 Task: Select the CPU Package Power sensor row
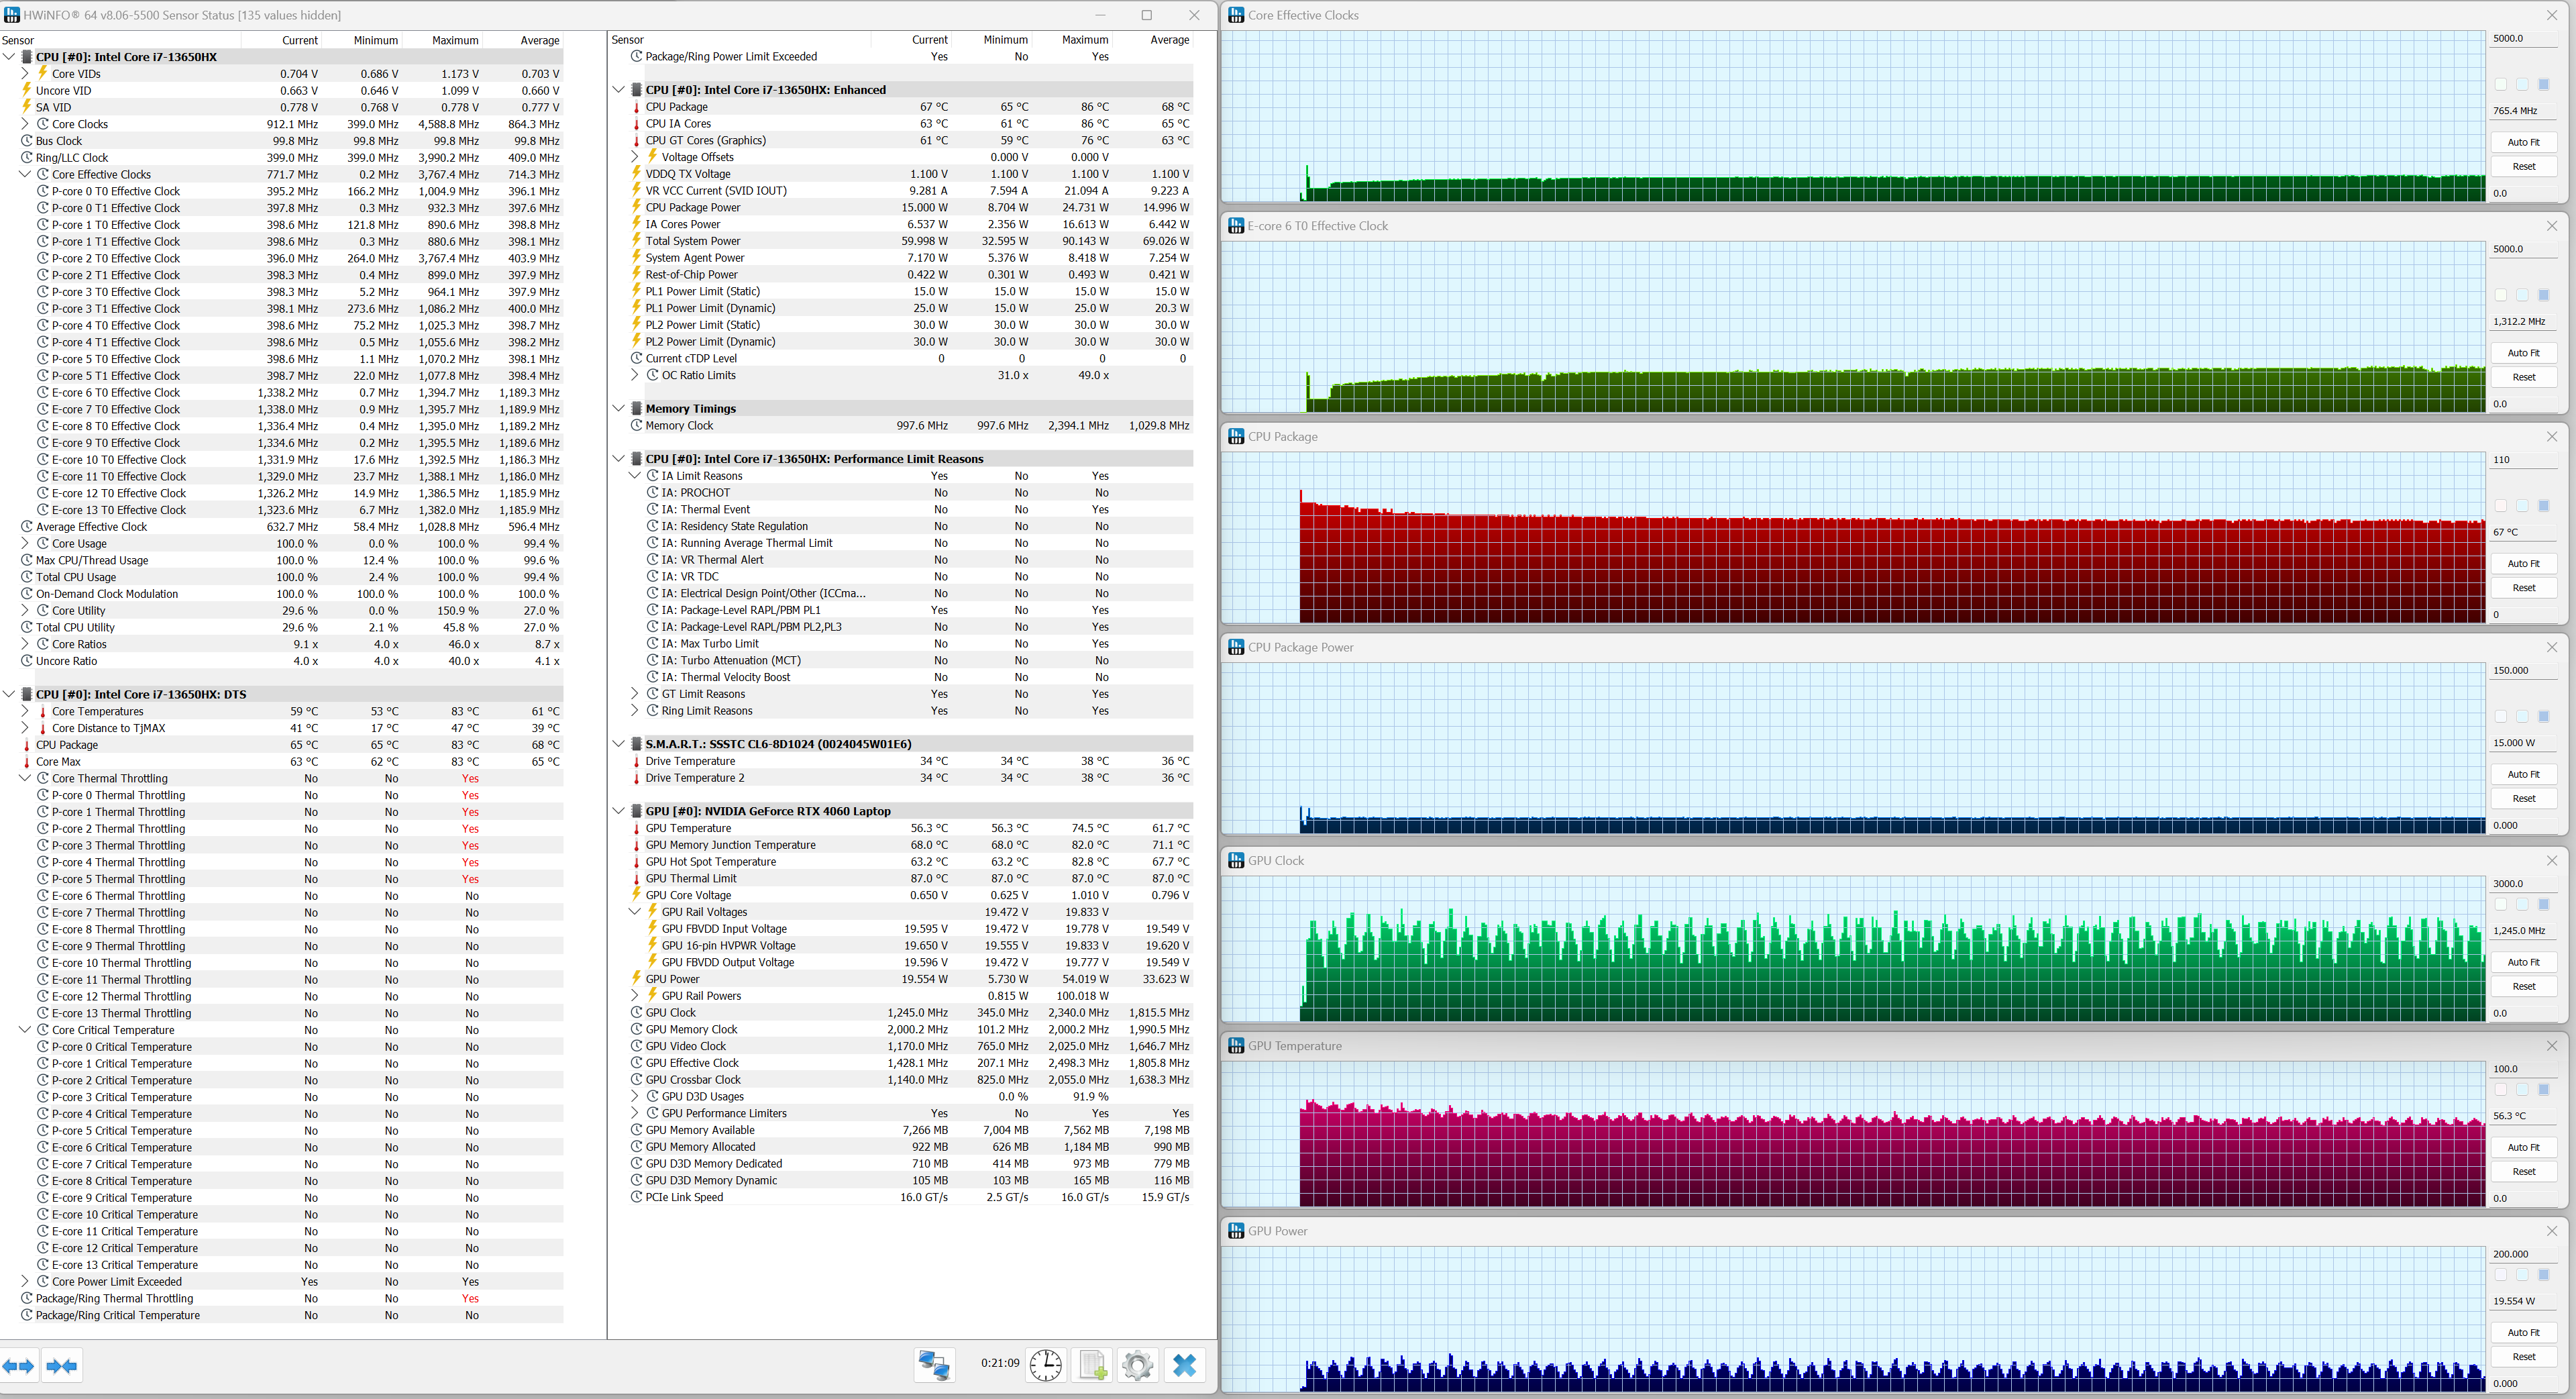point(693,208)
